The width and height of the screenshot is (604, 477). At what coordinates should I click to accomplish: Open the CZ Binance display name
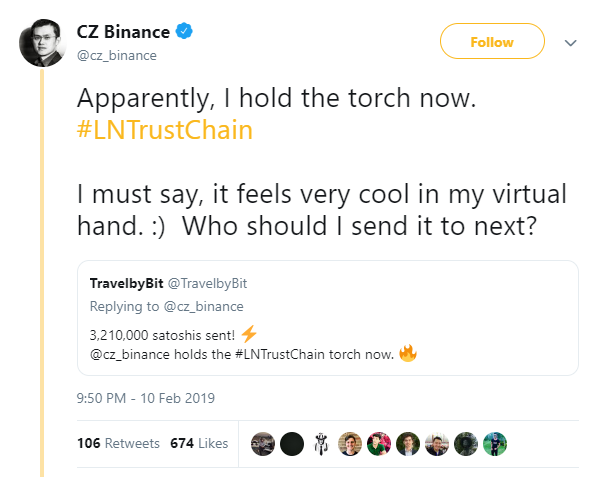[x=126, y=32]
